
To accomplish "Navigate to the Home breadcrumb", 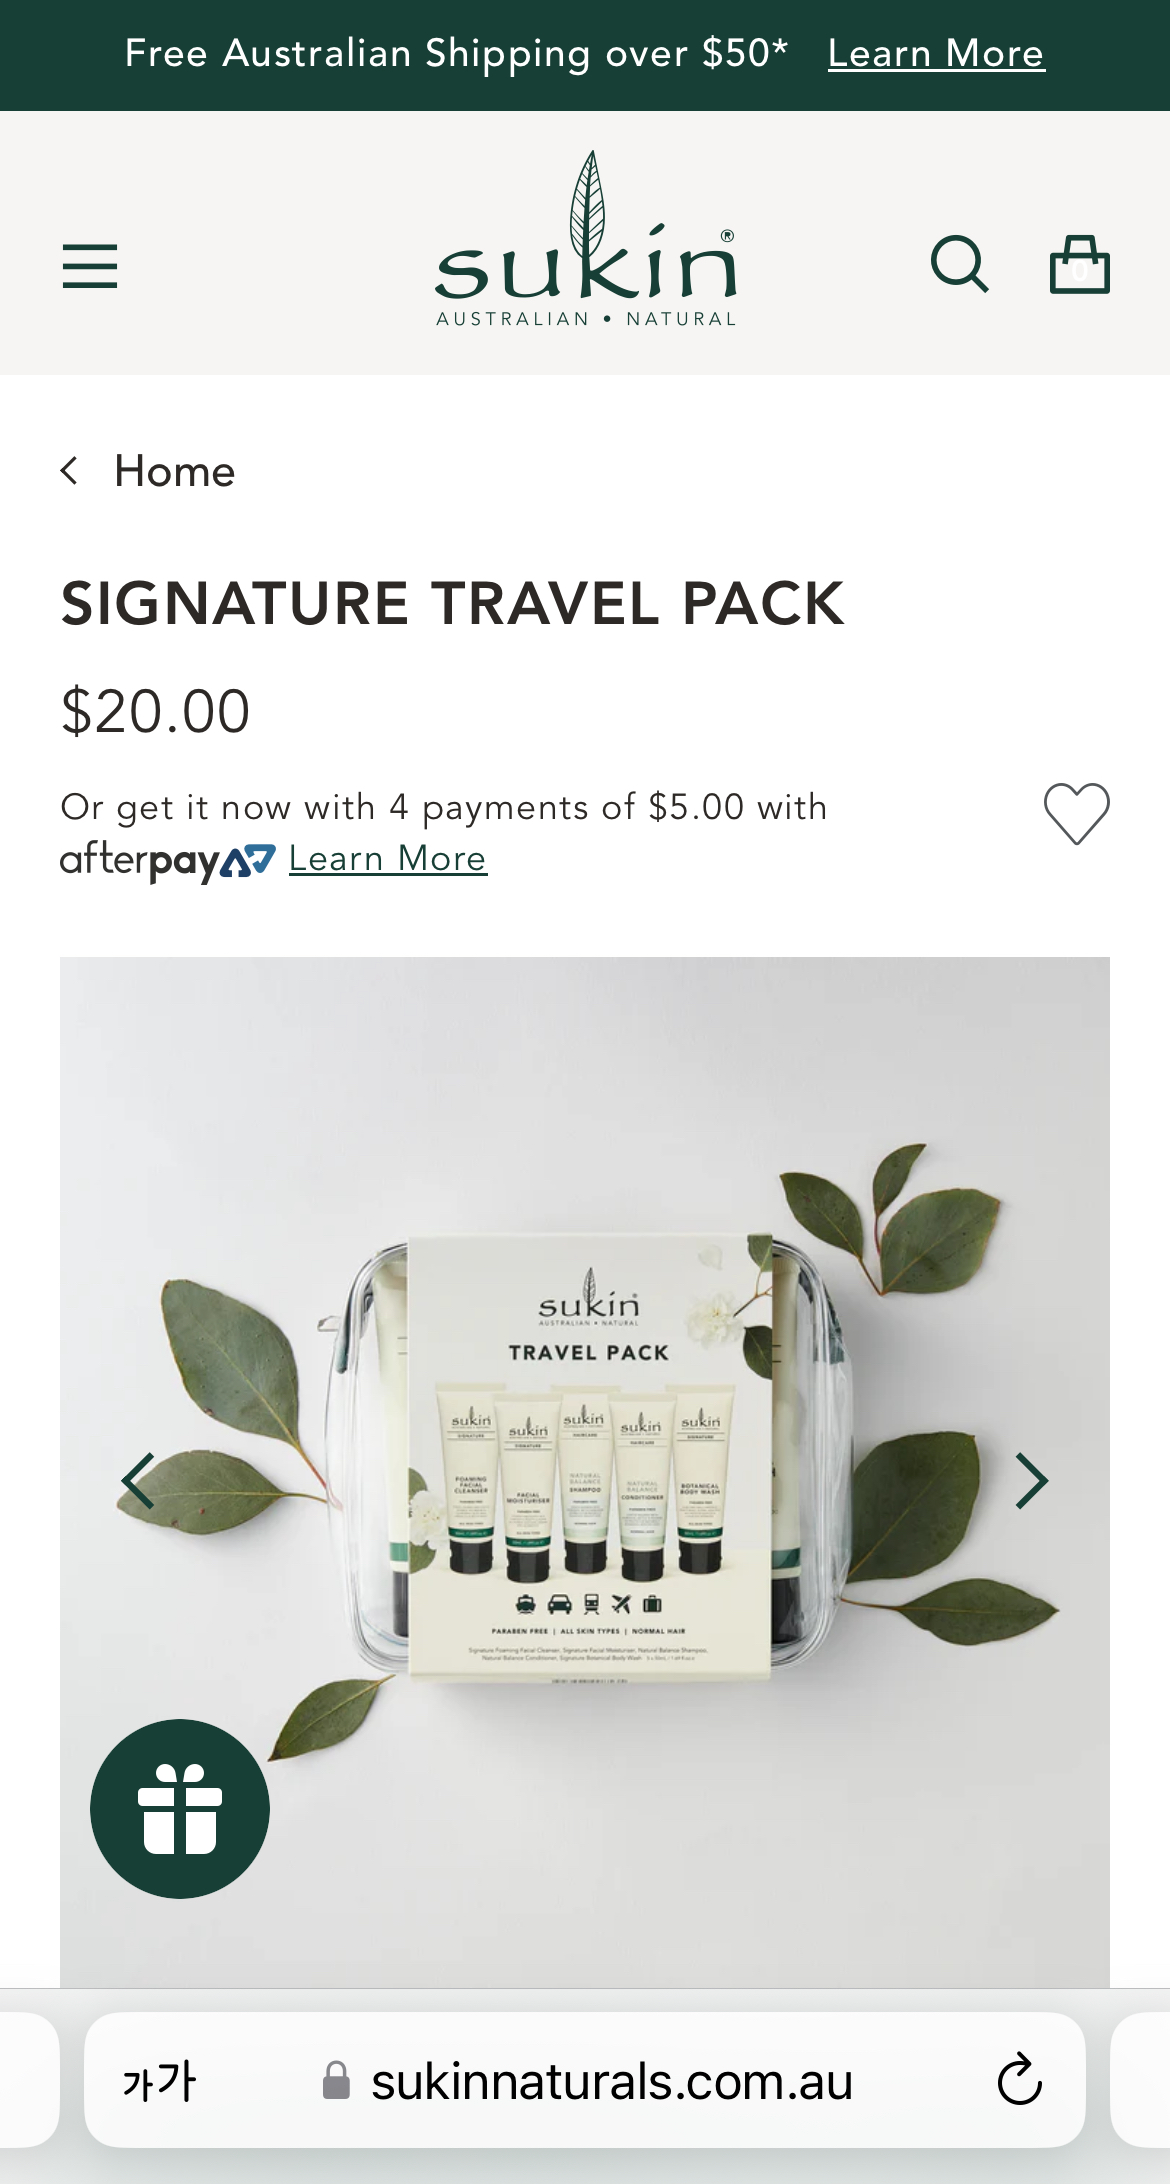I will (x=175, y=471).
